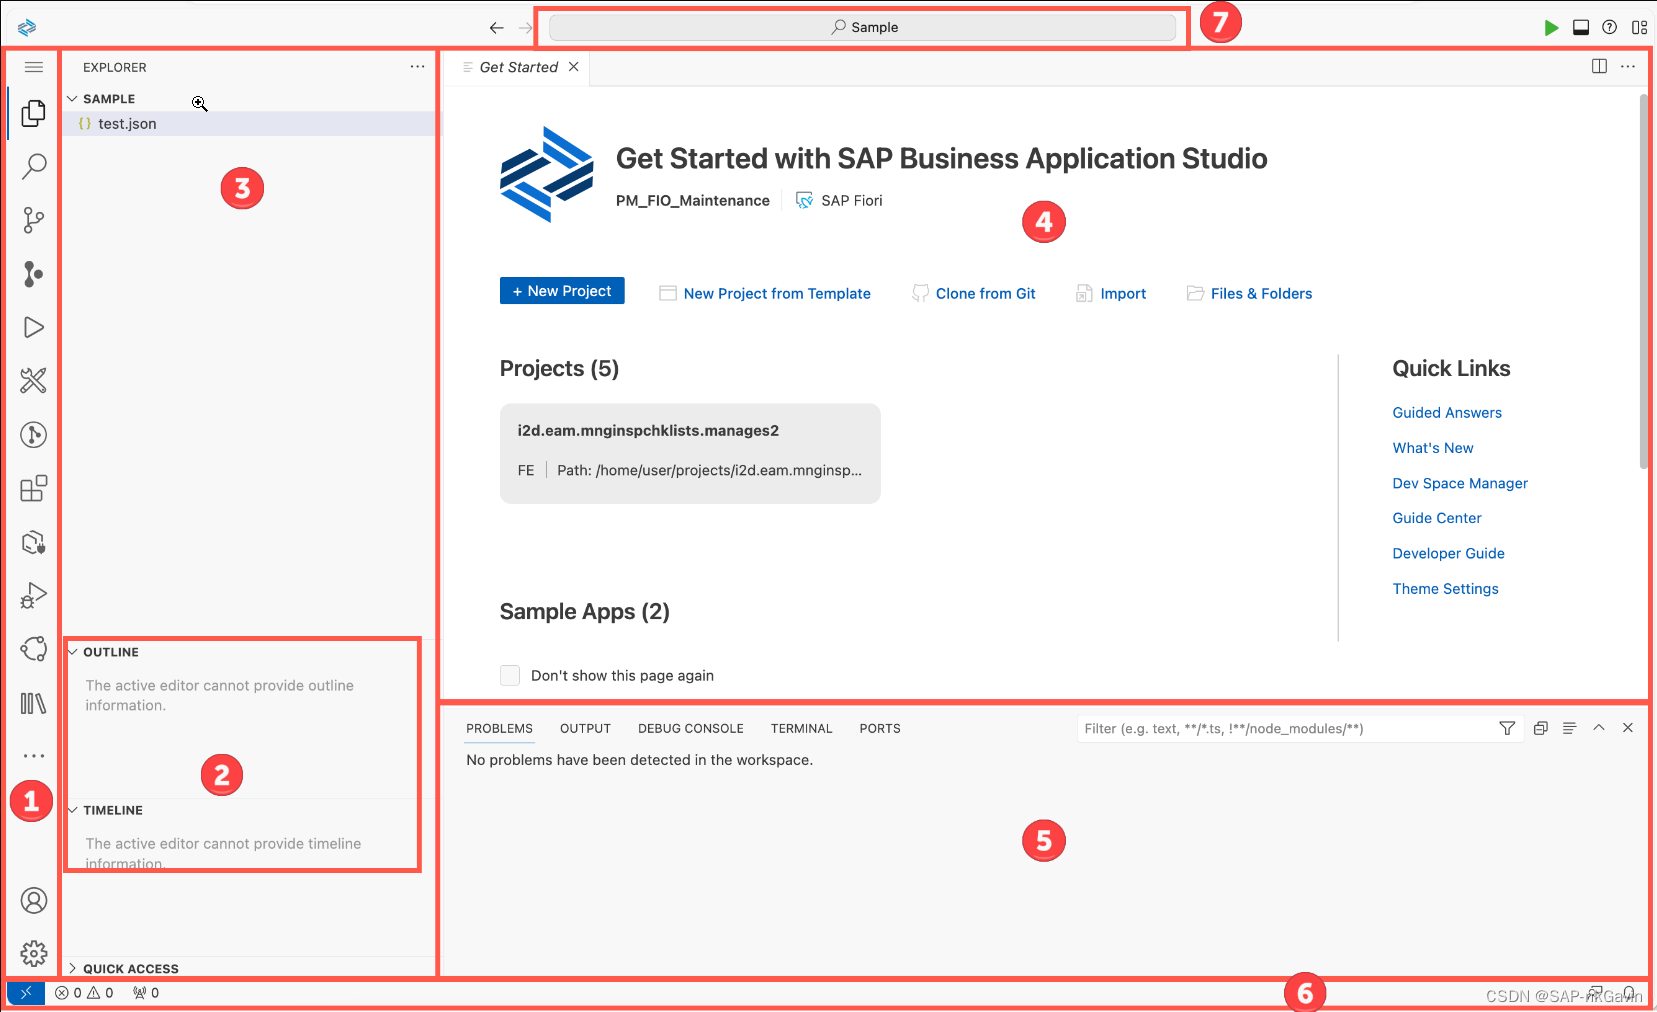The width and height of the screenshot is (1657, 1012).
Task: Open the Accounts icon at the bottom of activity bar
Action: pyautogui.click(x=34, y=900)
